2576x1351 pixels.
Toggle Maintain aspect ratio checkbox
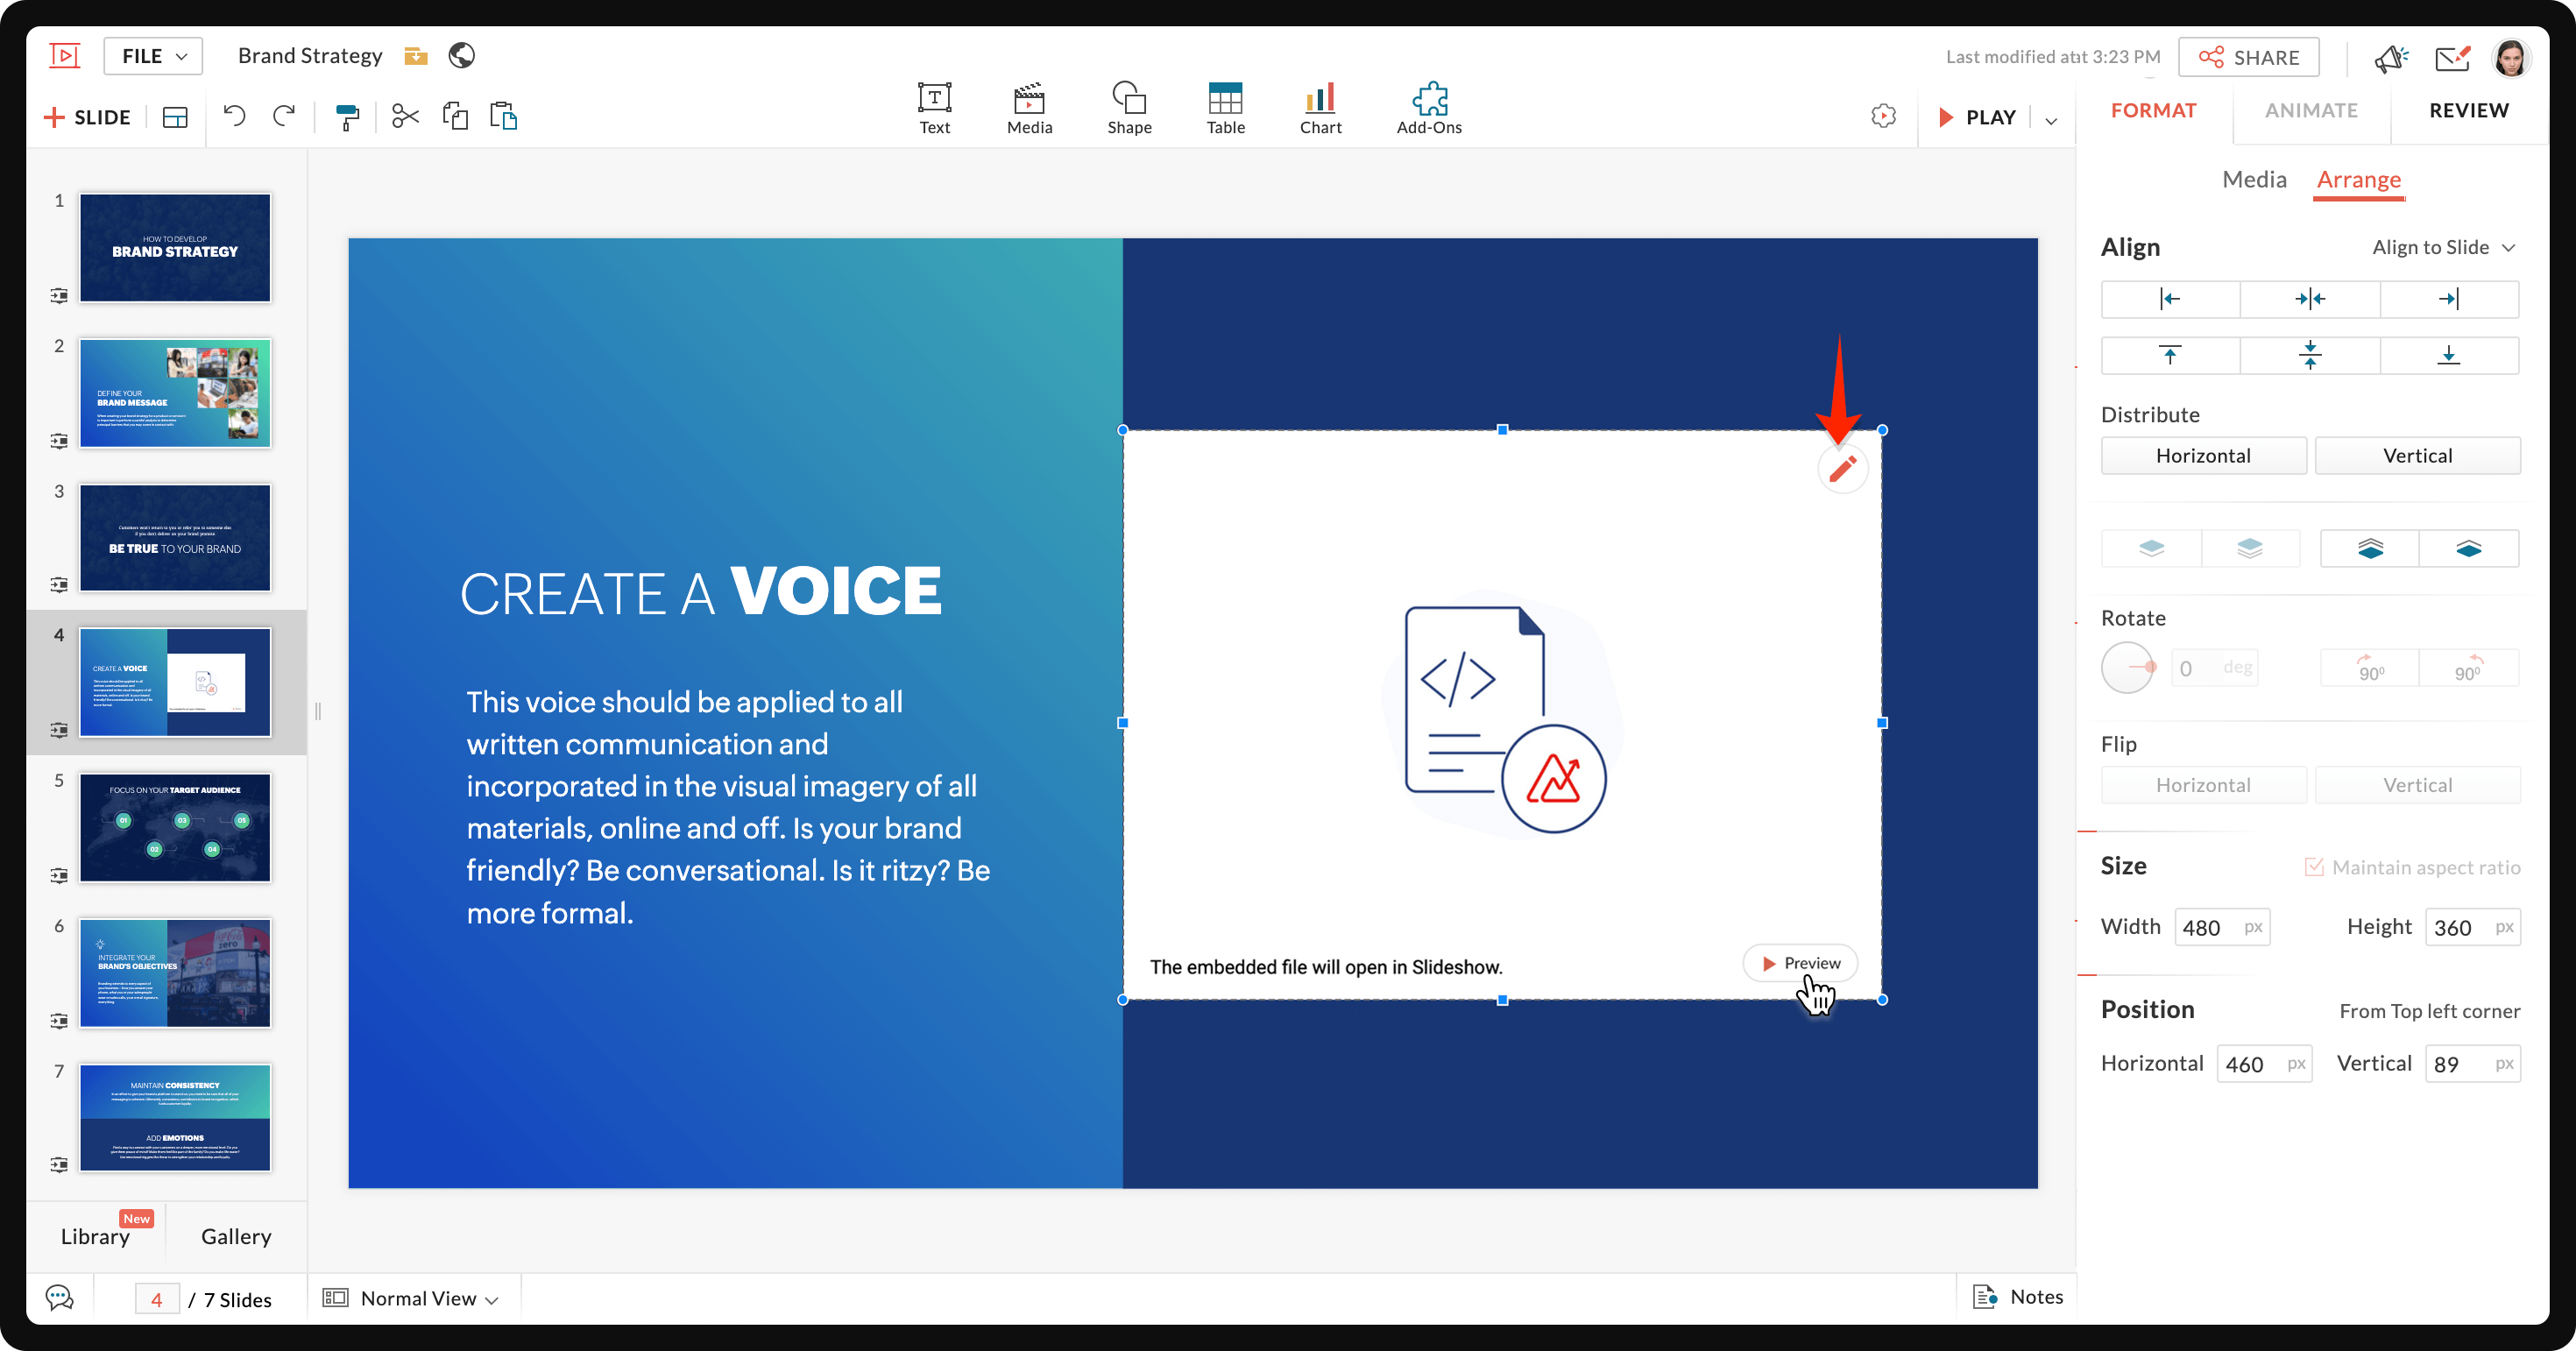(x=2313, y=867)
